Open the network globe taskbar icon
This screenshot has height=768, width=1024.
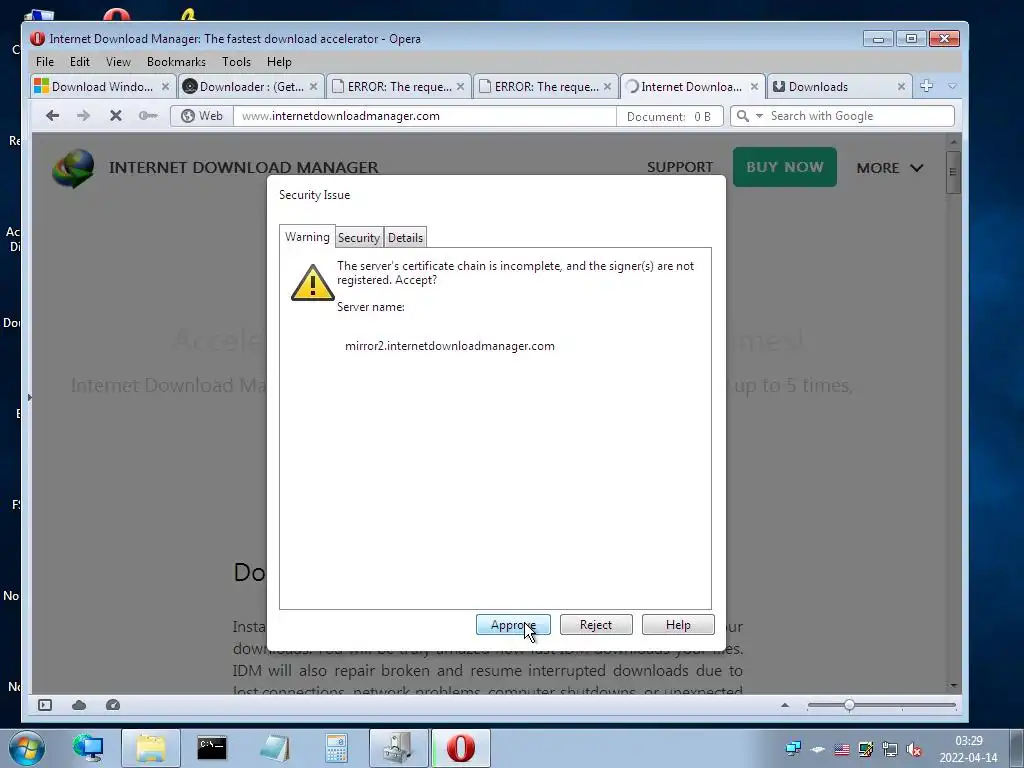pyautogui.click(x=88, y=748)
